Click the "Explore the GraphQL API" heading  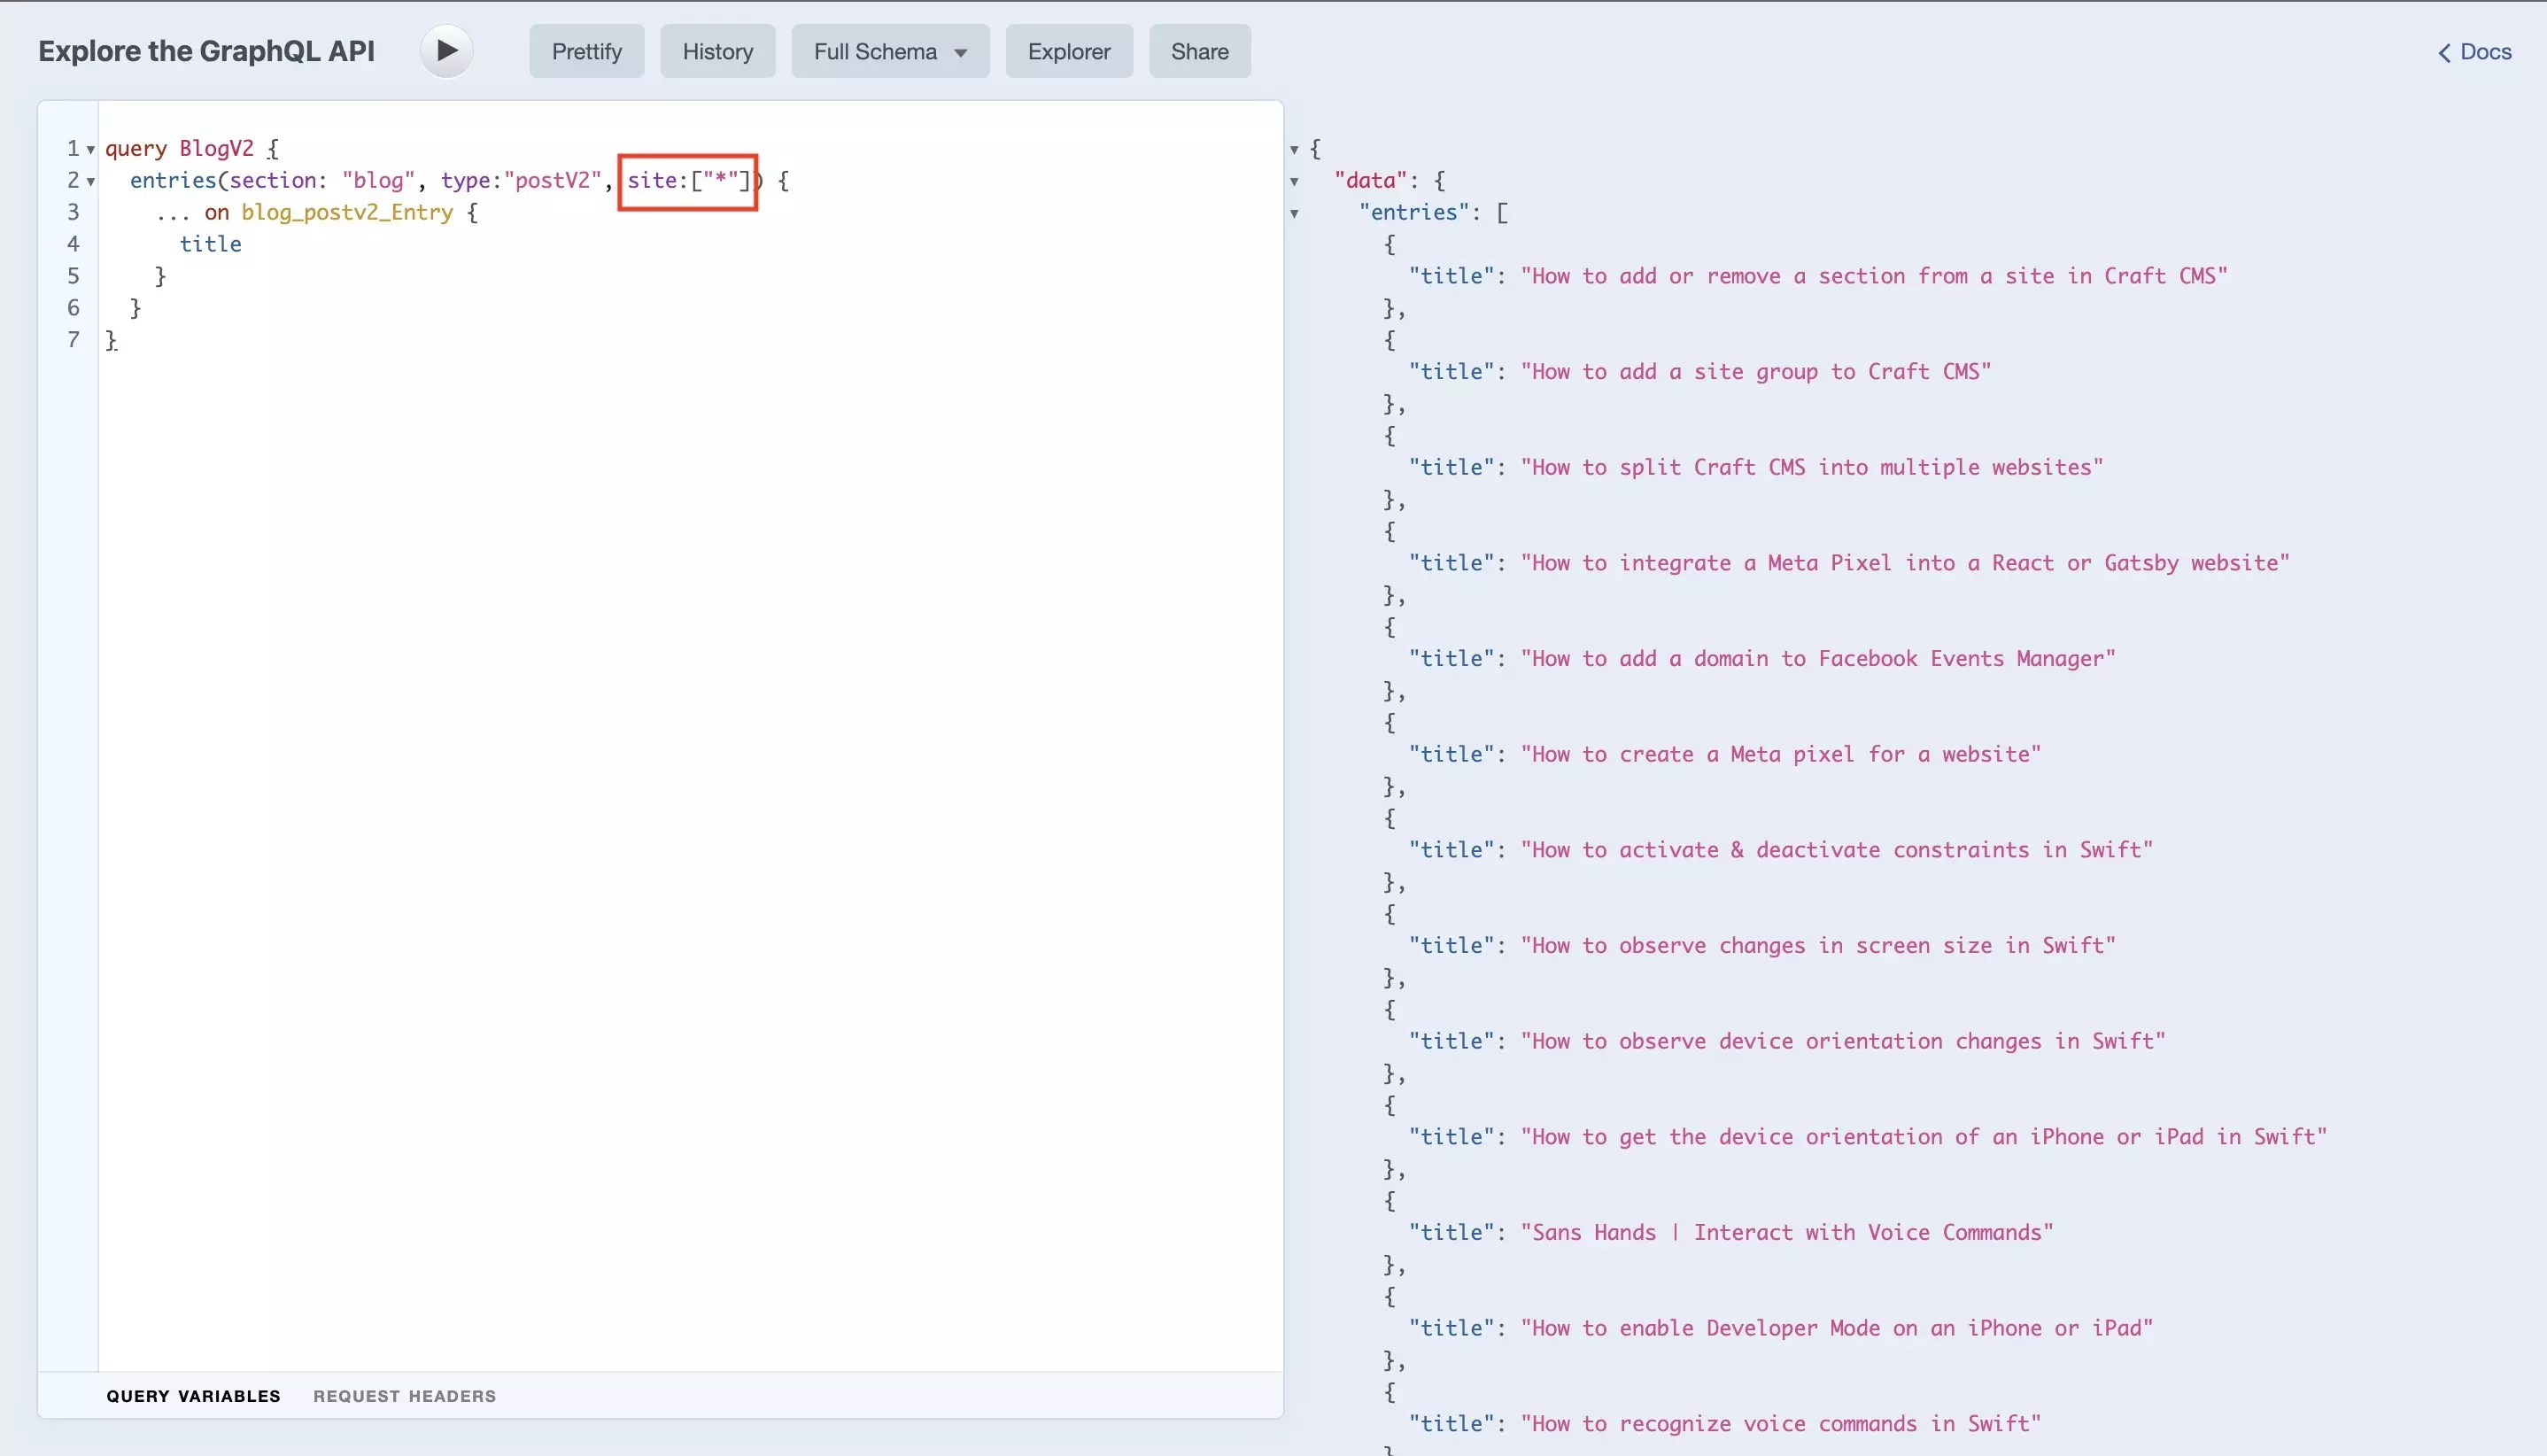(x=206, y=50)
